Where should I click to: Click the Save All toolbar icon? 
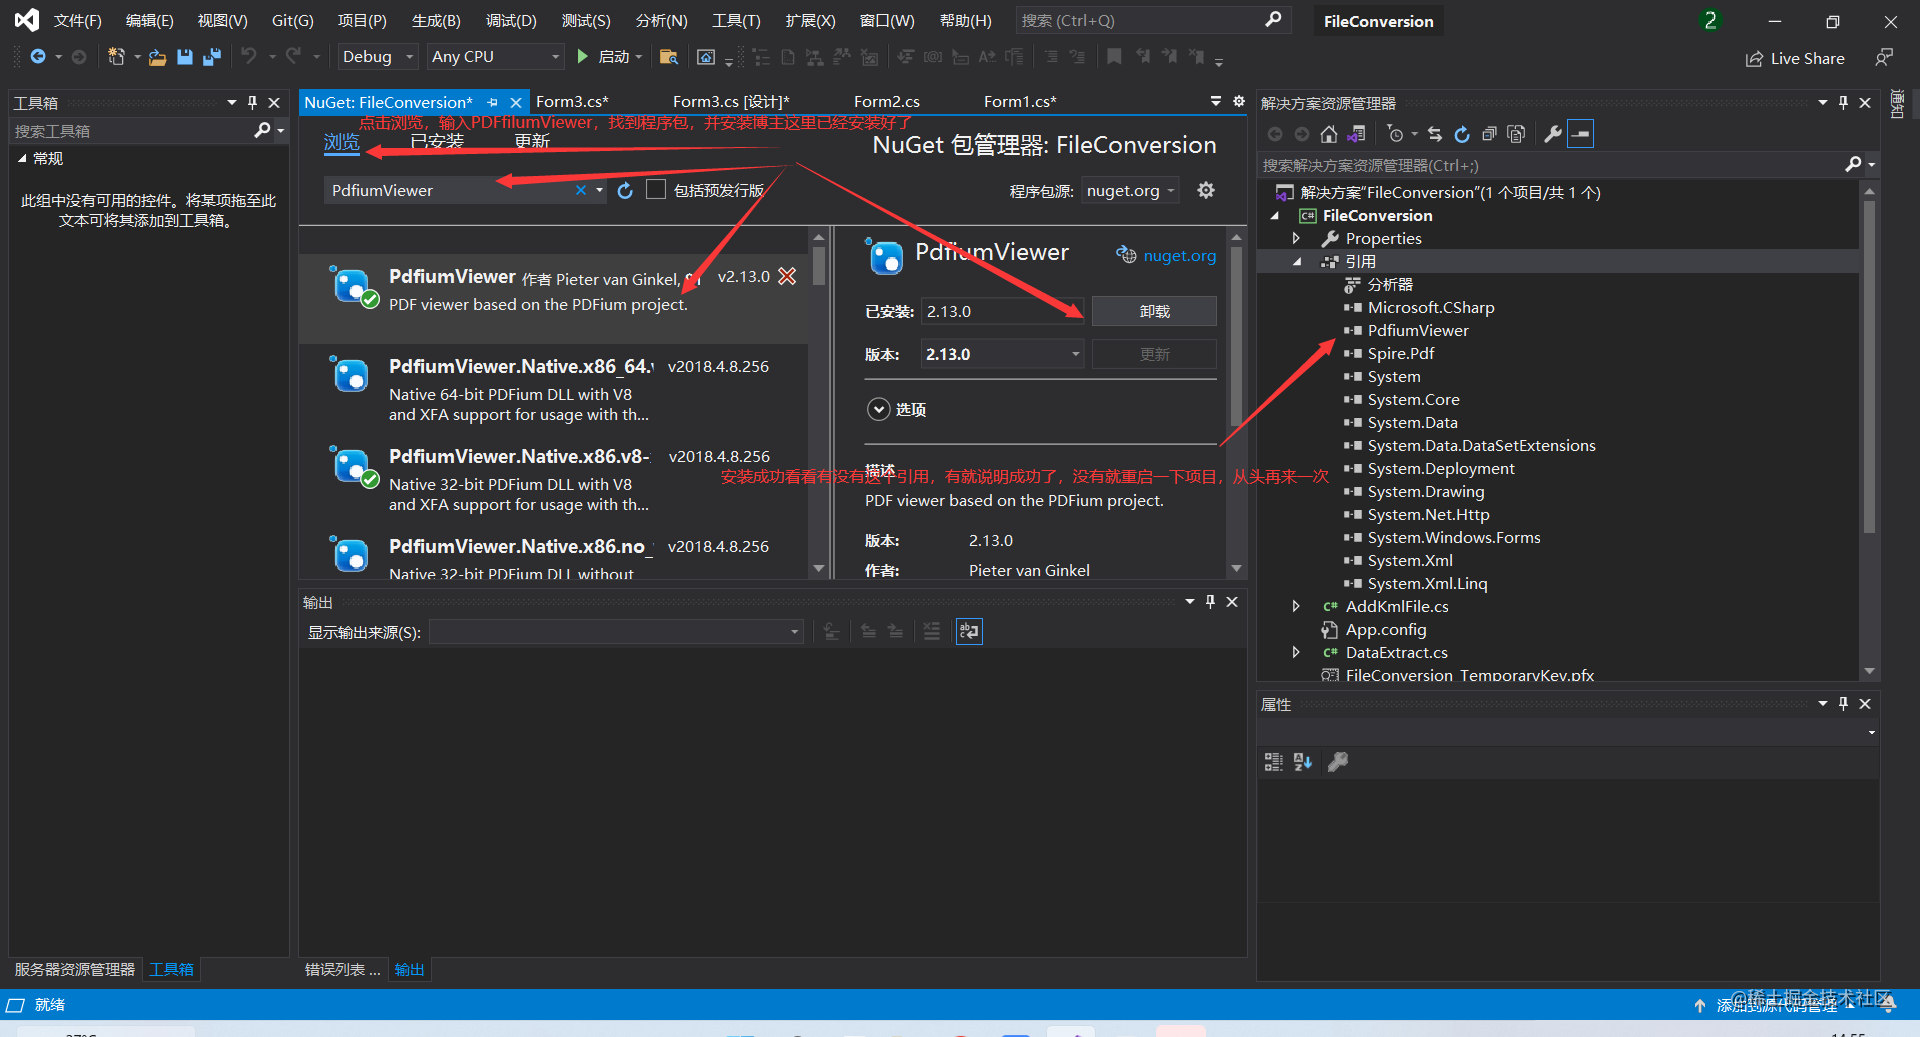pos(211,57)
